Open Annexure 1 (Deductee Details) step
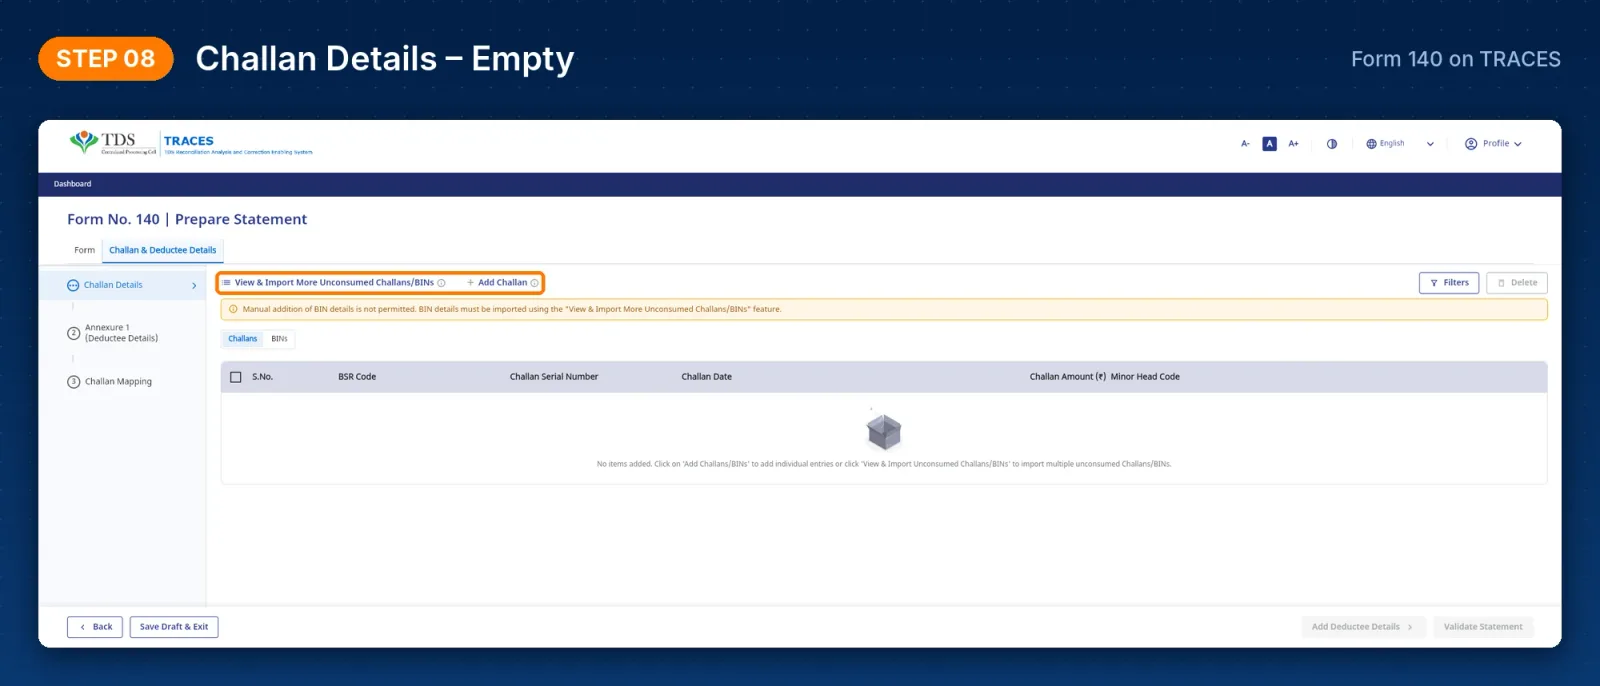Image resolution: width=1600 pixels, height=686 pixels. pyautogui.click(x=121, y=333)
